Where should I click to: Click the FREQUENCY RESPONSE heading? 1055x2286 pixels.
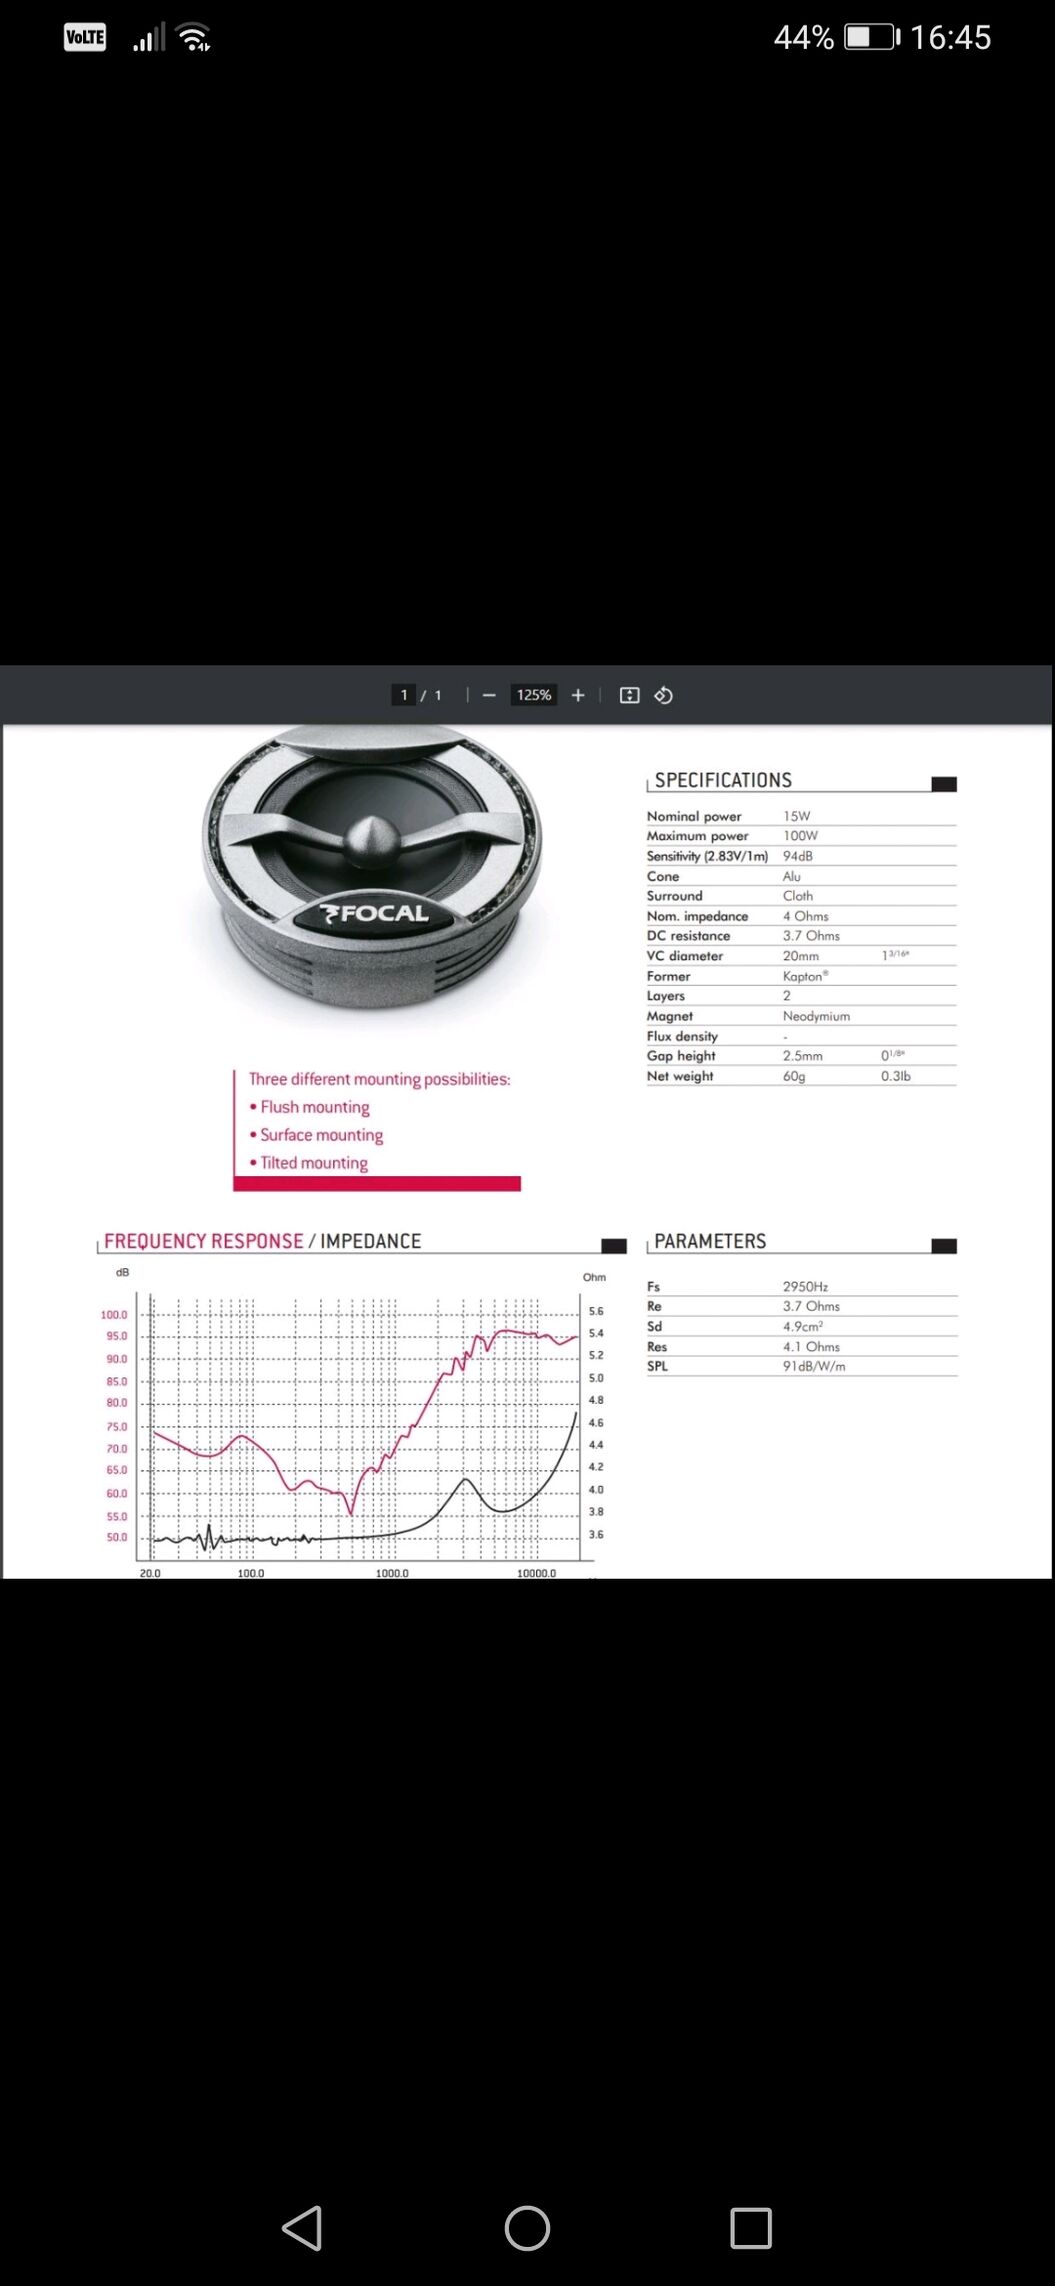(x=203, y=1241)
